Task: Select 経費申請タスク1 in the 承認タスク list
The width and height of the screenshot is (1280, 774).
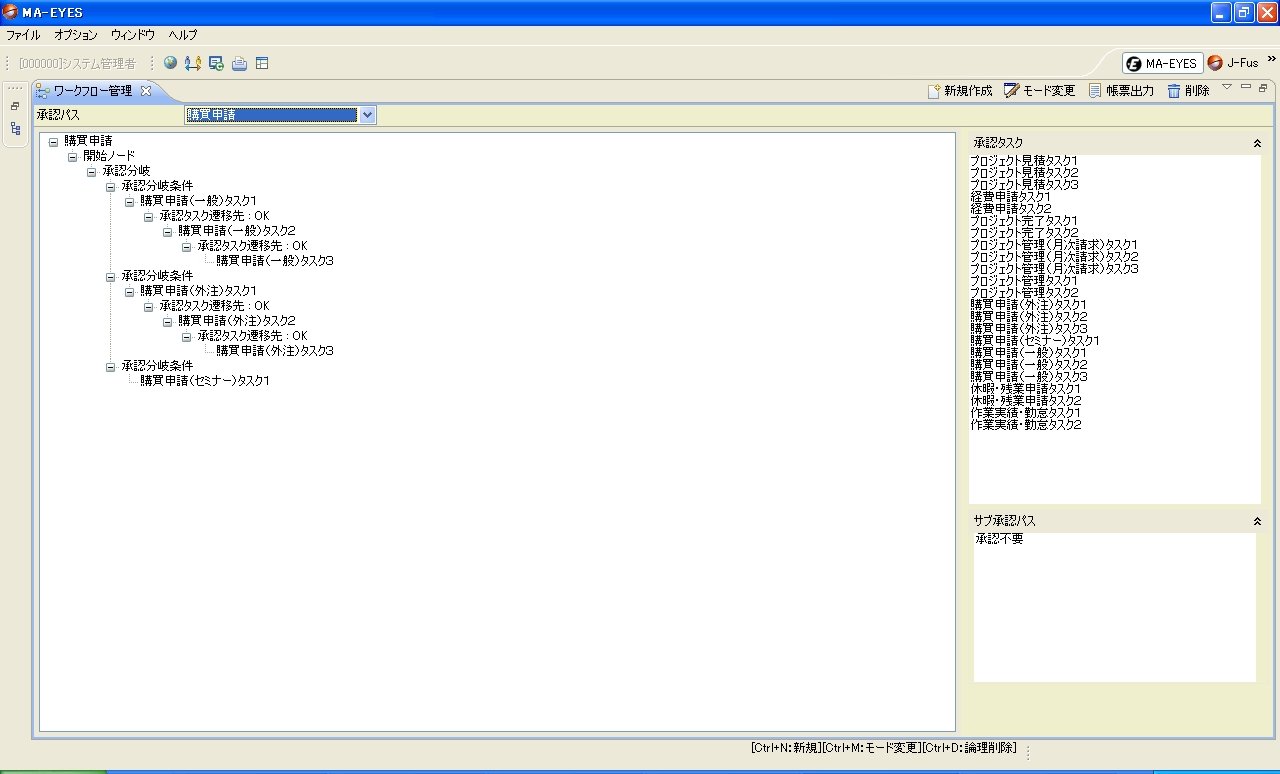Action: click(1010, 197)
